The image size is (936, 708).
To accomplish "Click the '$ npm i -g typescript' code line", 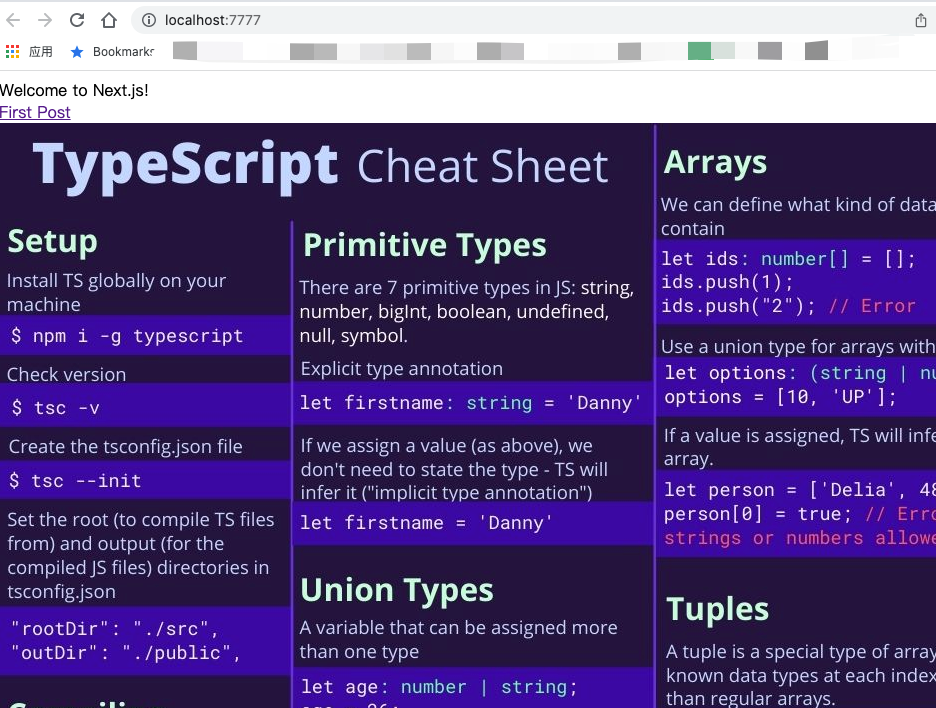I will (127, 336).
